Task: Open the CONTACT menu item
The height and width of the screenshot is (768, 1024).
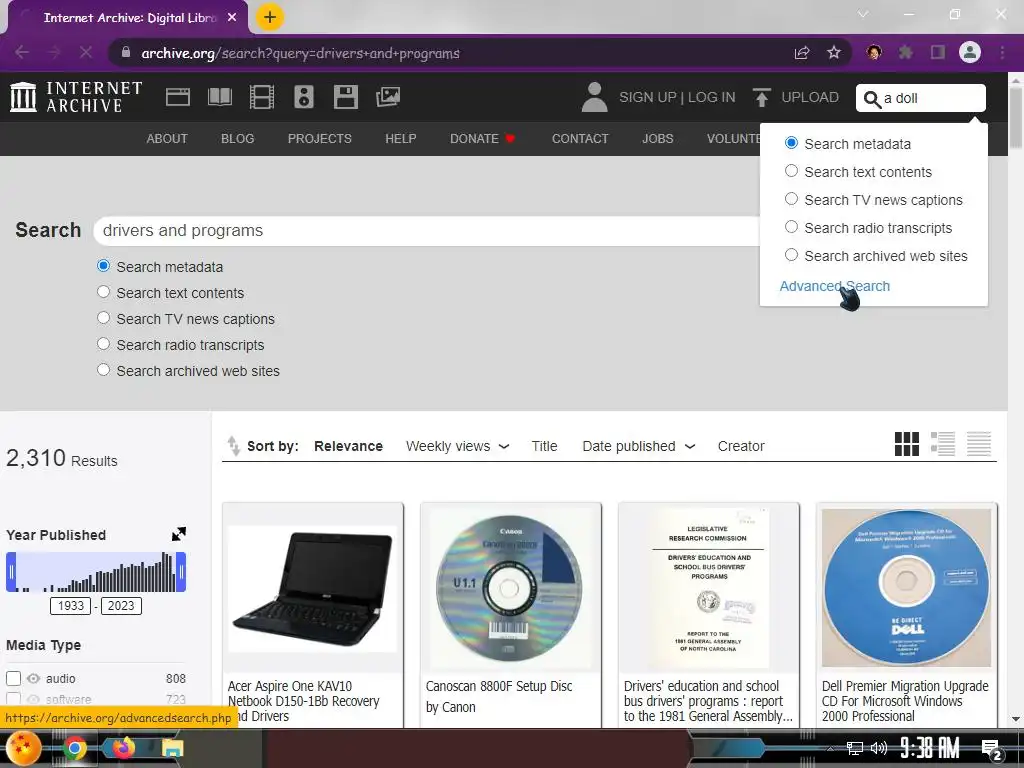Action: [x=580, y=138]
